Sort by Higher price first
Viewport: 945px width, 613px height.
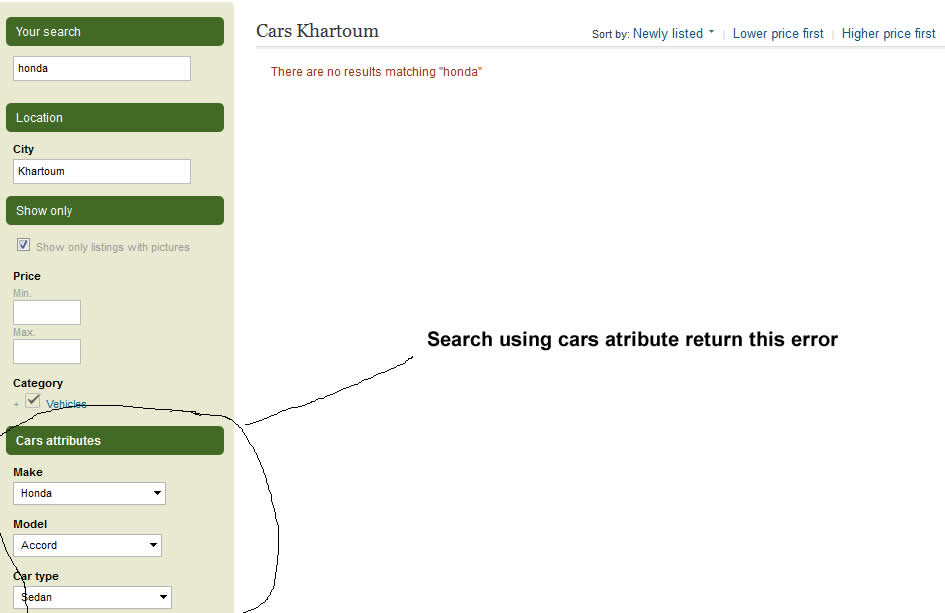click(x=888, y=34)
